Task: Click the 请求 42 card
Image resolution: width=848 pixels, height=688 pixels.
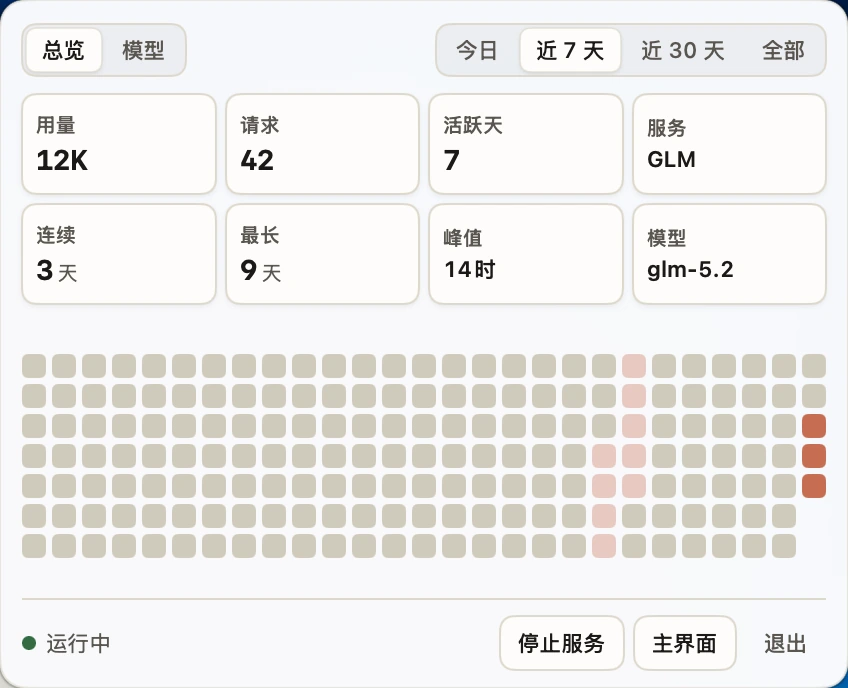Action: click(322, 144)
